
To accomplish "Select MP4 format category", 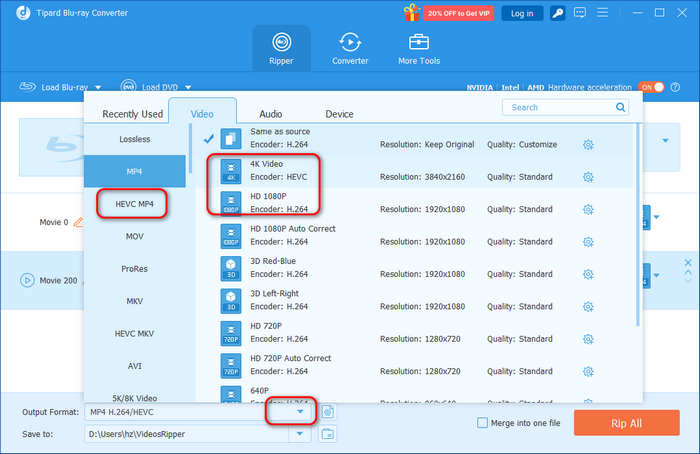I will [x=135, y=171].
